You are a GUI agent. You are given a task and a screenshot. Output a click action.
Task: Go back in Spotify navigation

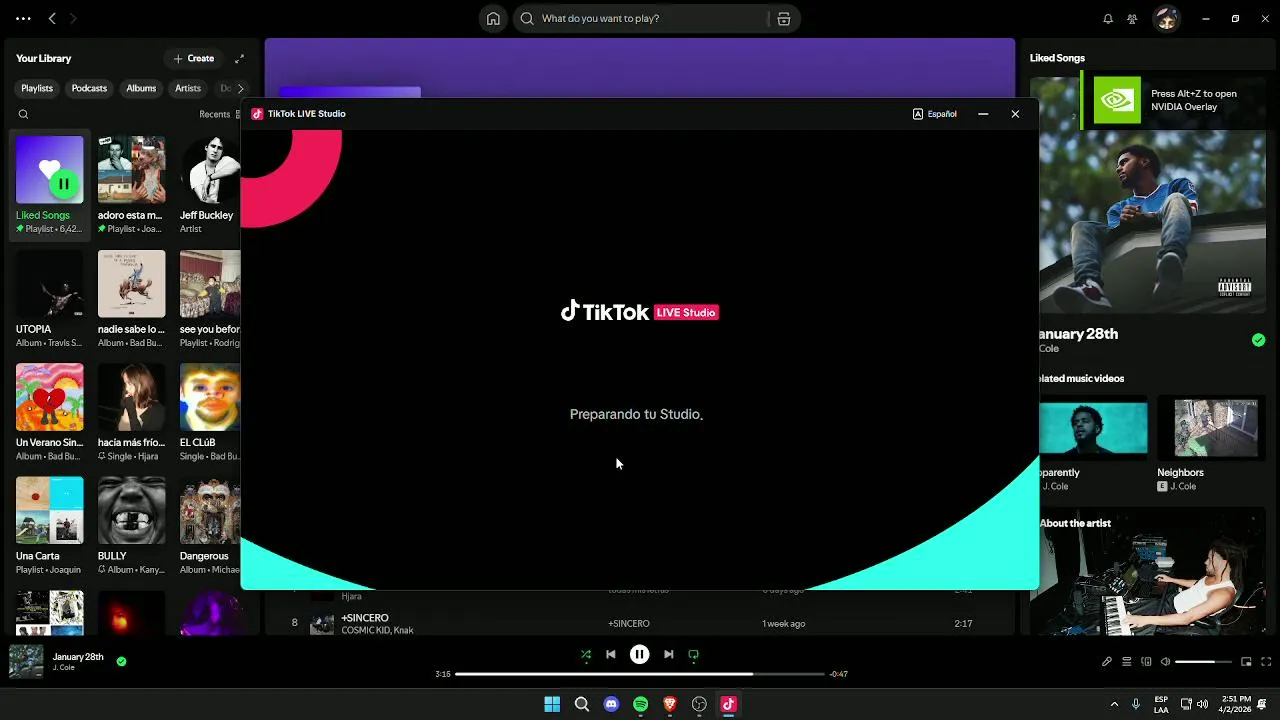pos(52,18)
